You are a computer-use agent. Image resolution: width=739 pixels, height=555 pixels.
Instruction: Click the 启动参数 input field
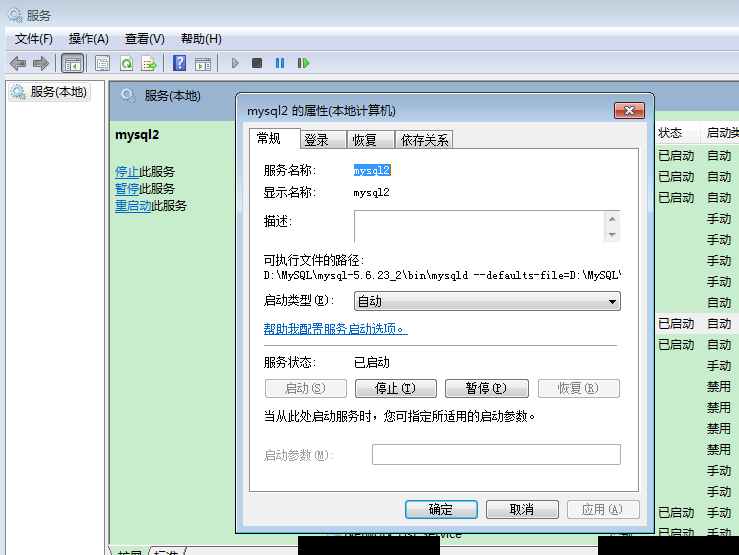[496, 454]
